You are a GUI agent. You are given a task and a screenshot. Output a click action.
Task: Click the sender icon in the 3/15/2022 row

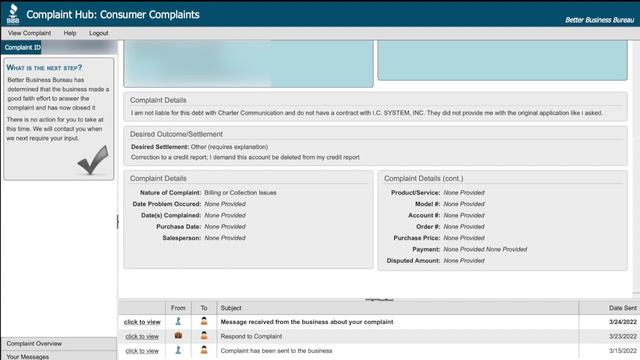coord(178,350)
